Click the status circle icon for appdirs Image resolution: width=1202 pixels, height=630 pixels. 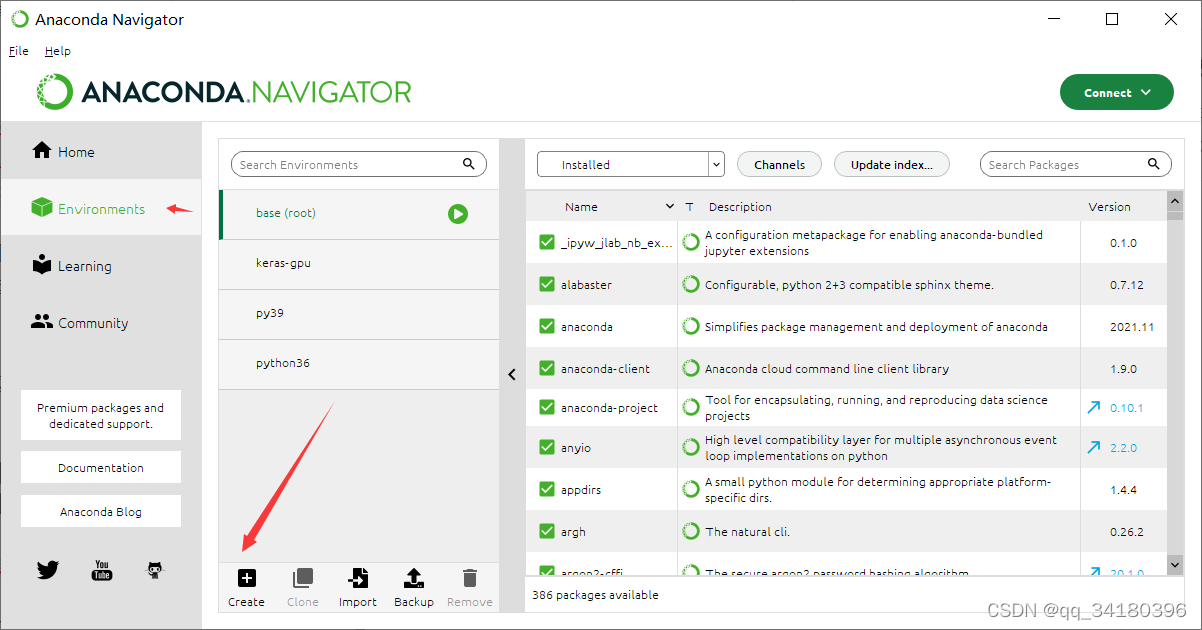point(691,489)
